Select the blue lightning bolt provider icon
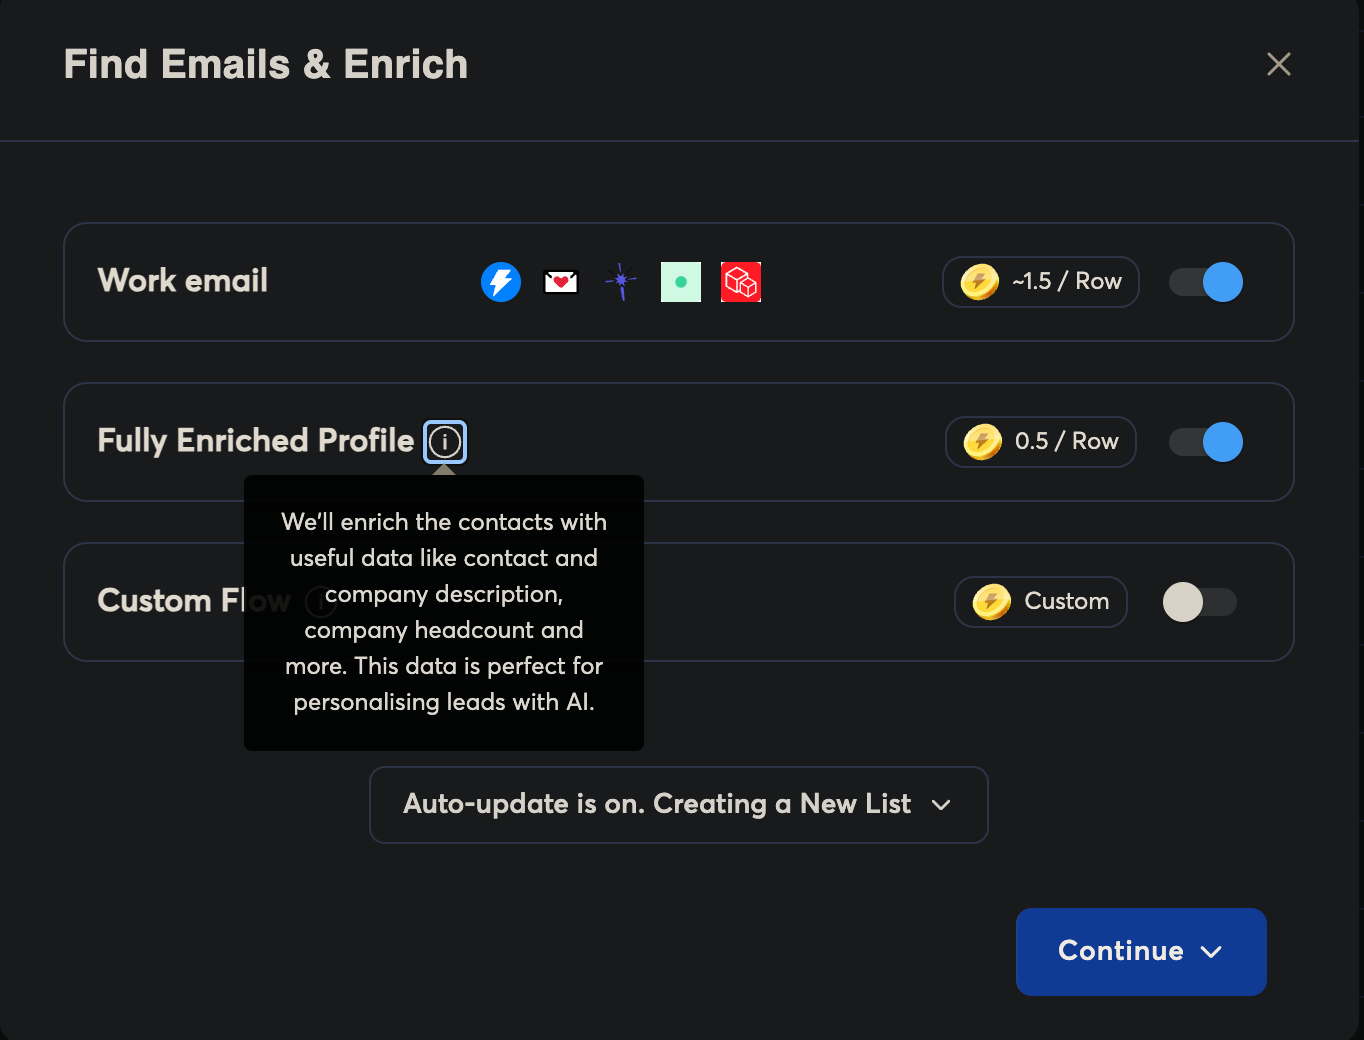 click(501, 282)
